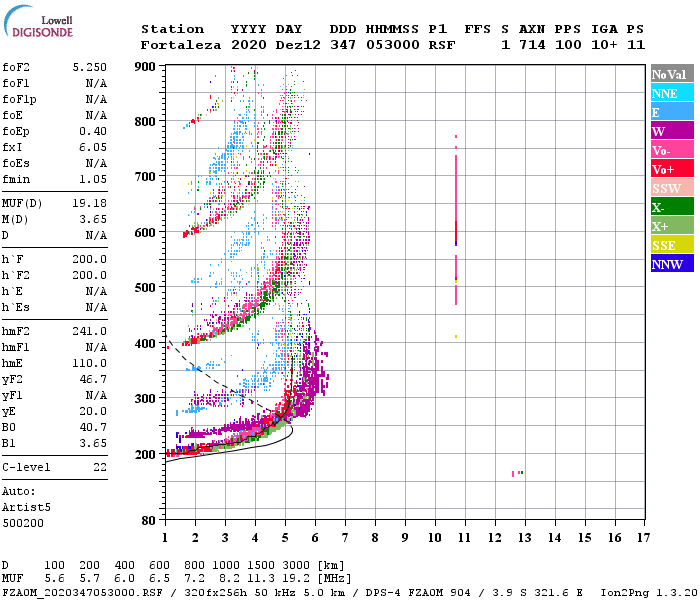Viewport: 700px width, 600px height.
Task: Click the MUF 19.2 value for 3000 km
Action: pos(296,579)
